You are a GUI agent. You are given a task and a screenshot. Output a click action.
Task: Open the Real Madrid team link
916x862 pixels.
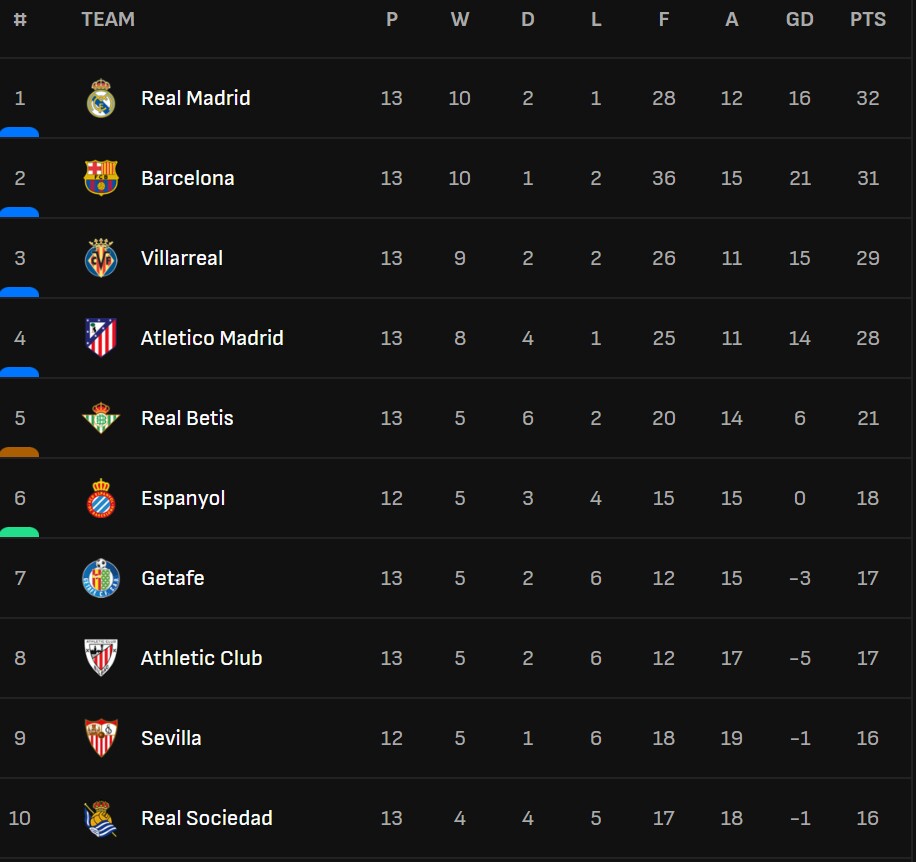(195, 98)
